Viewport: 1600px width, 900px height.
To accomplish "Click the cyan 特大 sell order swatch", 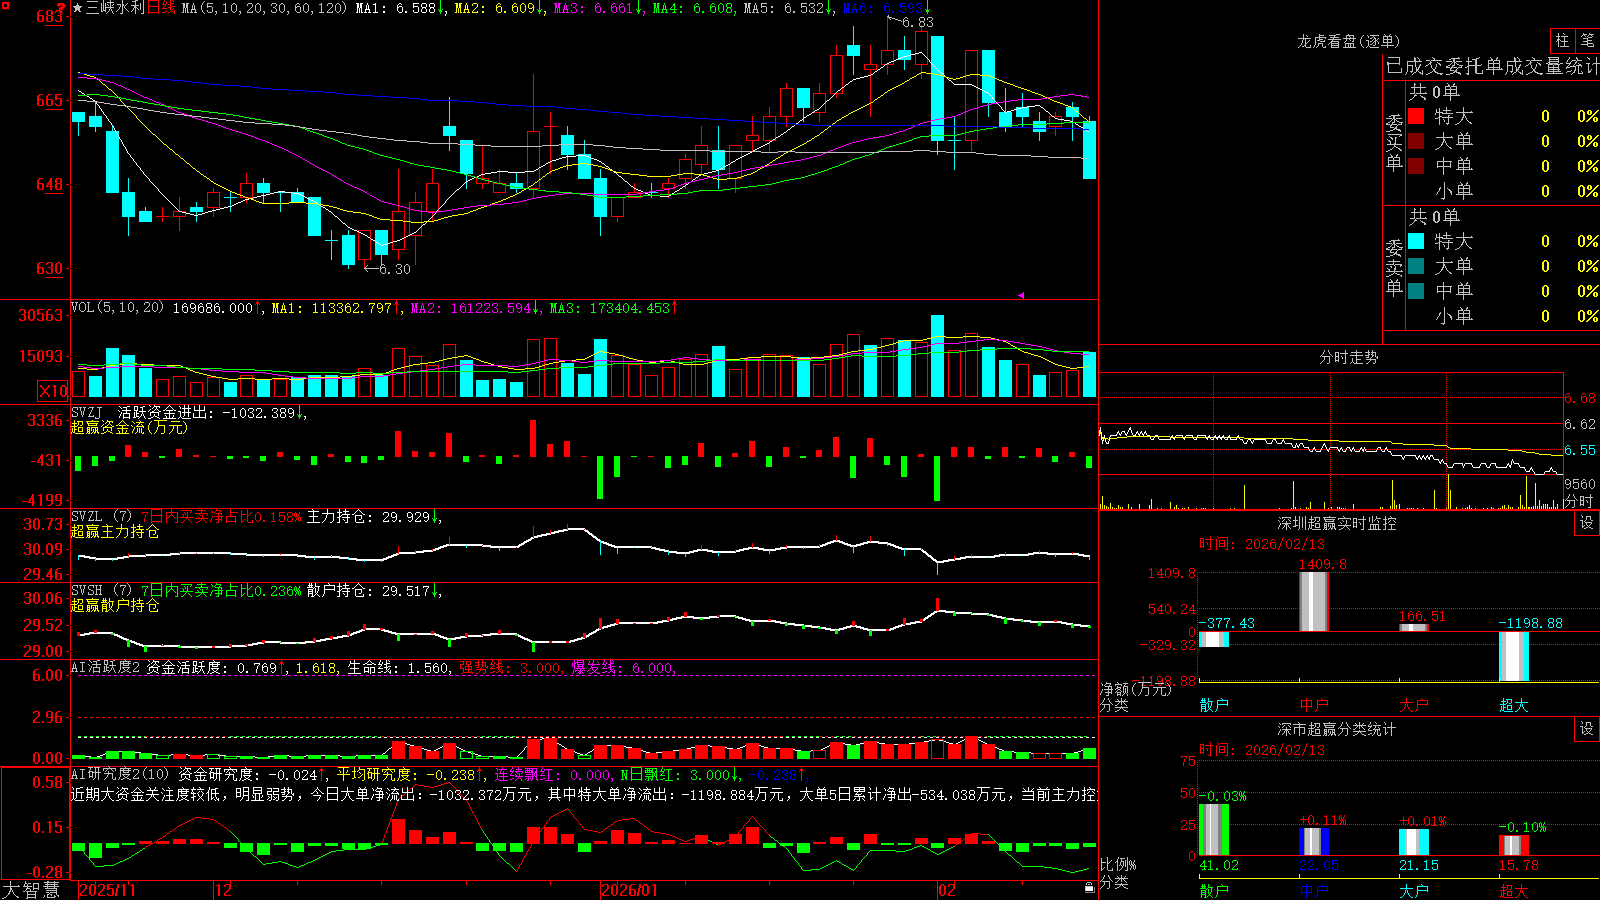I will coord(1416,241).
